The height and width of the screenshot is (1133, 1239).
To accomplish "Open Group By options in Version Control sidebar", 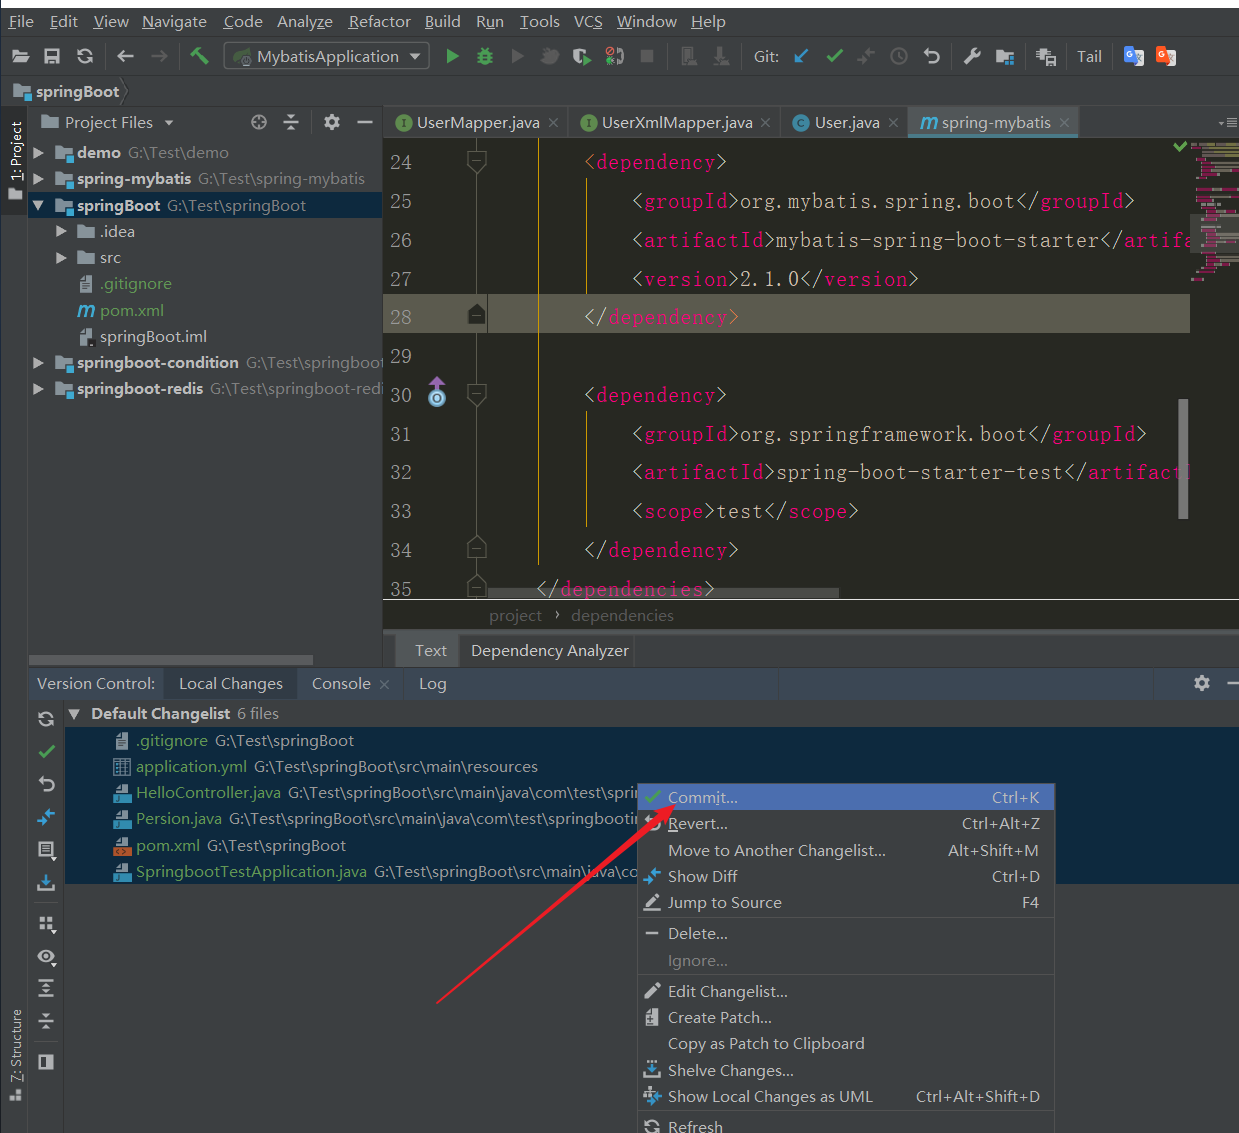I will [46, 923].
